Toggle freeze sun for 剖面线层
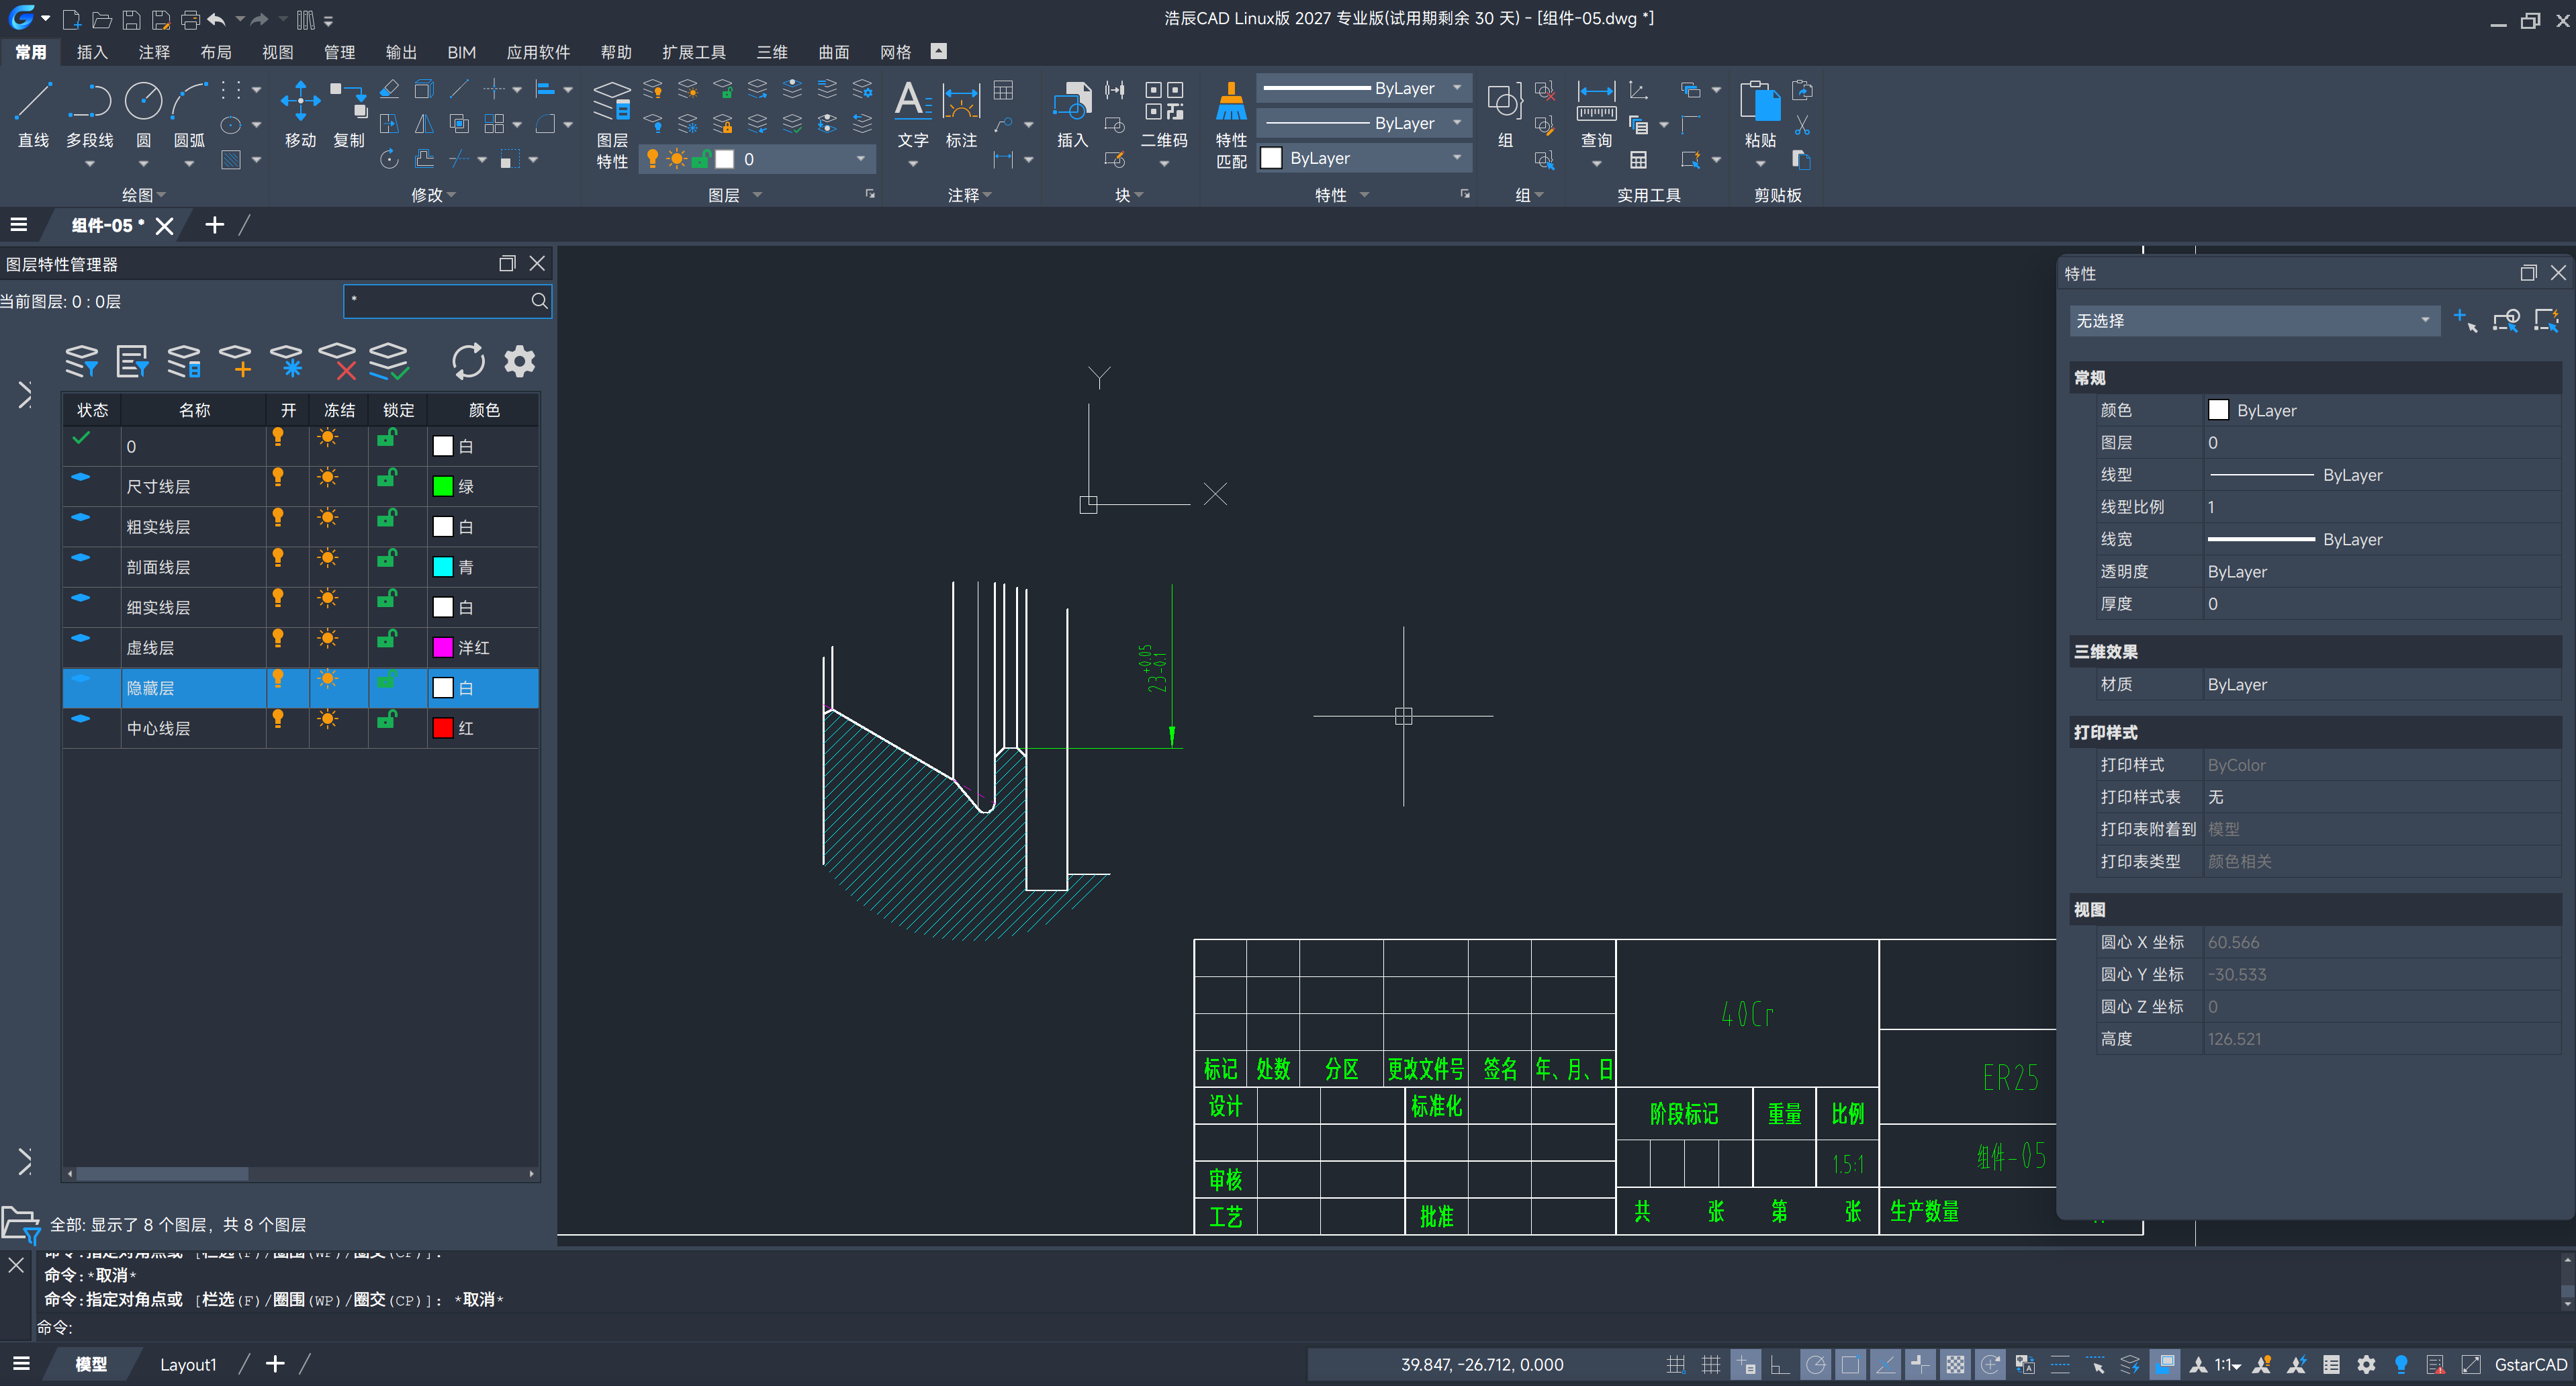Viewport: 2576px width, 1386px height. [x=327, y=558]
